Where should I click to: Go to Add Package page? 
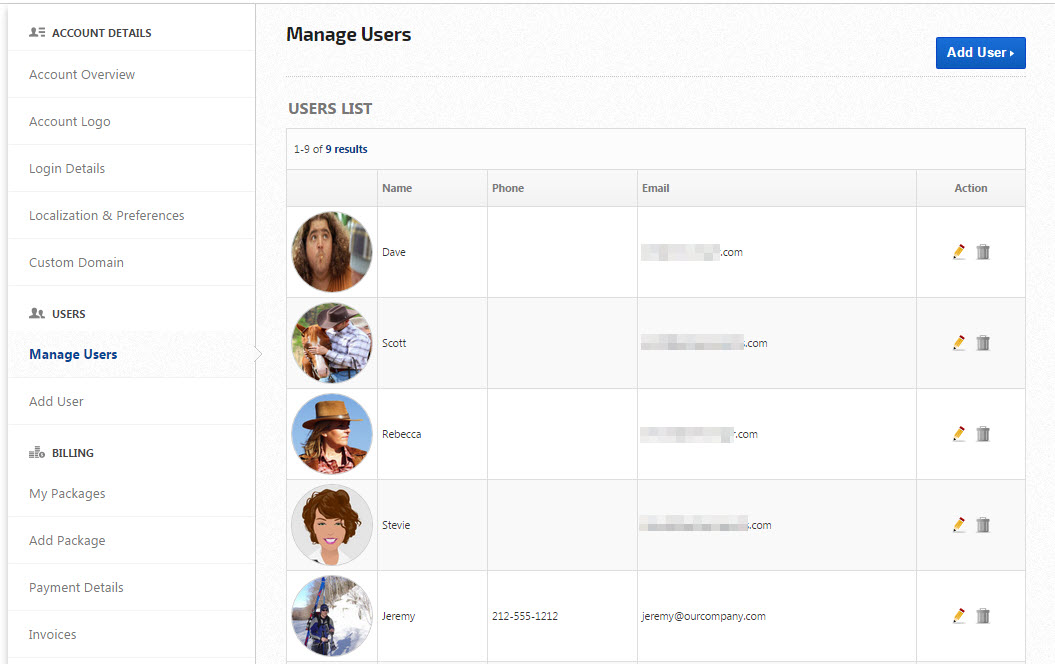tap(67, 540)
